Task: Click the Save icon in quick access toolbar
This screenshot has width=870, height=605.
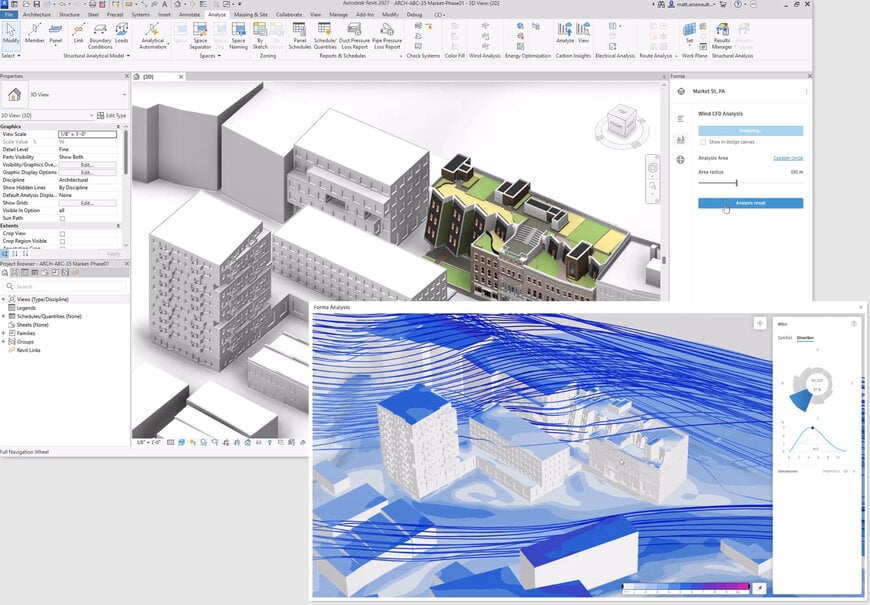Action: tap(37, 4)
